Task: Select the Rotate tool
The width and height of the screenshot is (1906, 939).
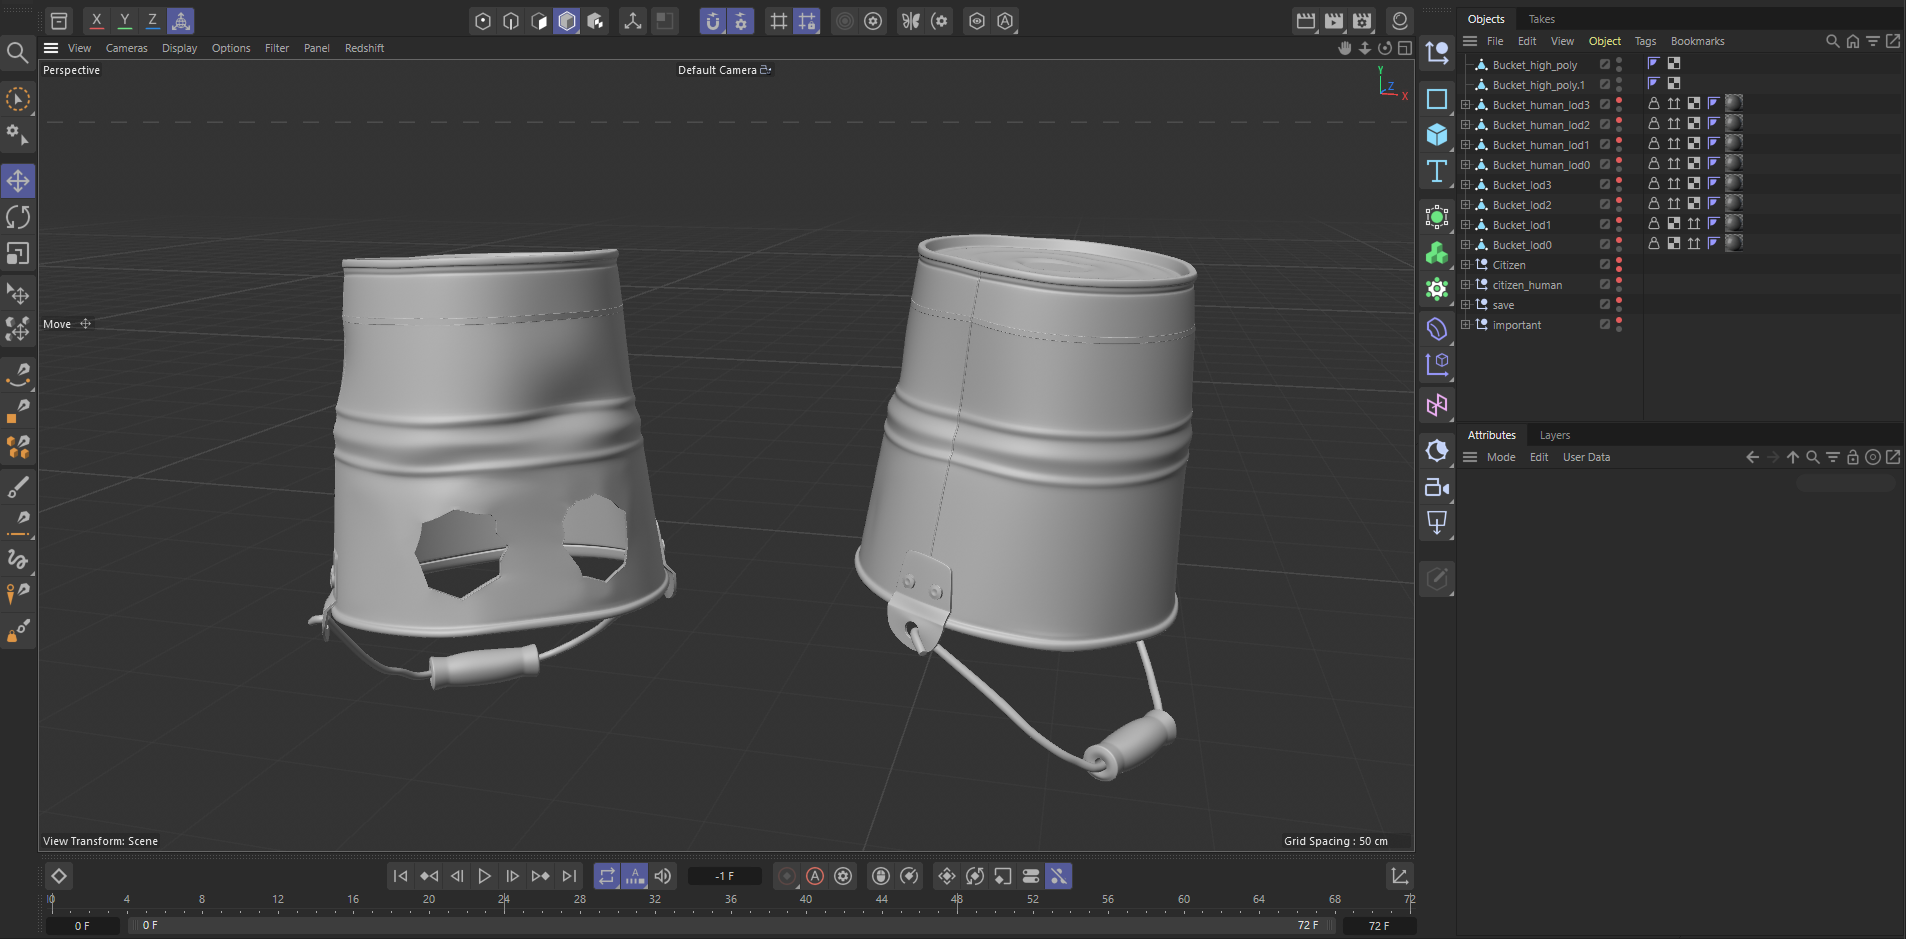Action: pyautogui.click(x=18, y=217)
